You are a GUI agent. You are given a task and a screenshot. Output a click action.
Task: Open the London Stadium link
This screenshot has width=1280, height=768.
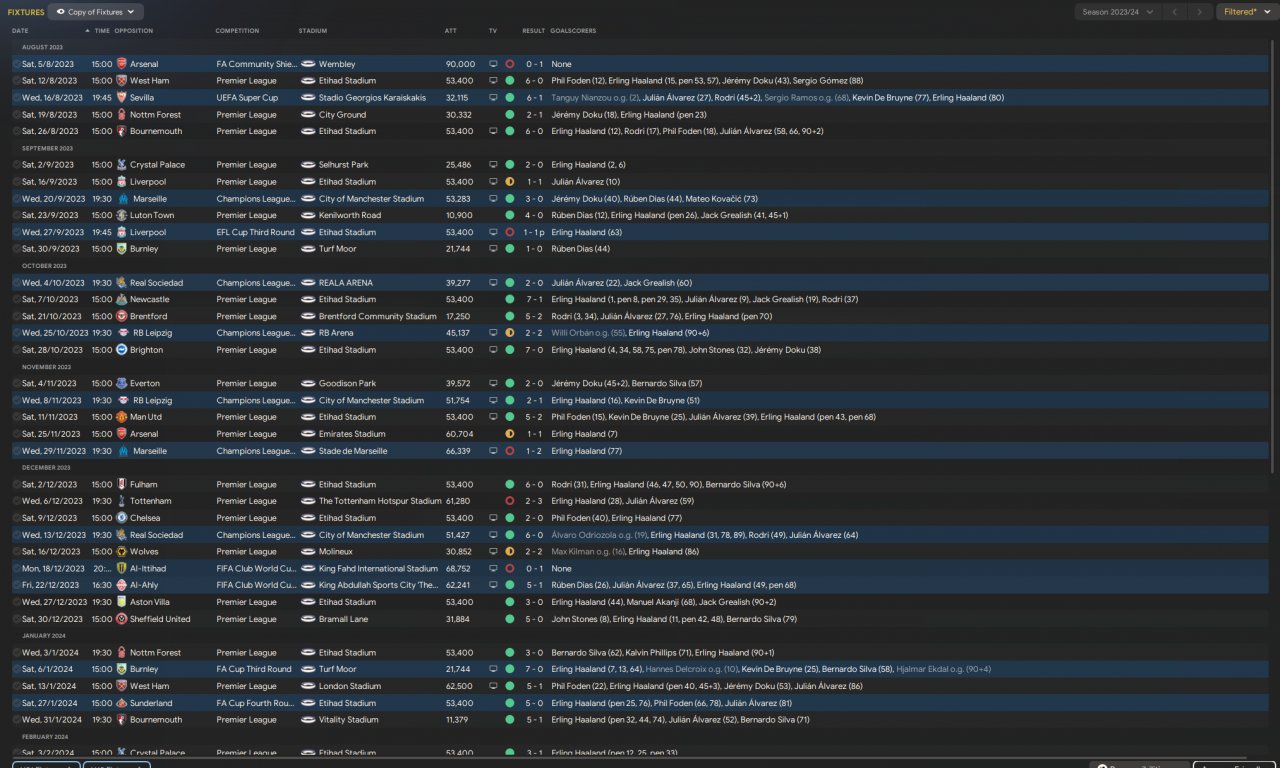coord(350,686)
